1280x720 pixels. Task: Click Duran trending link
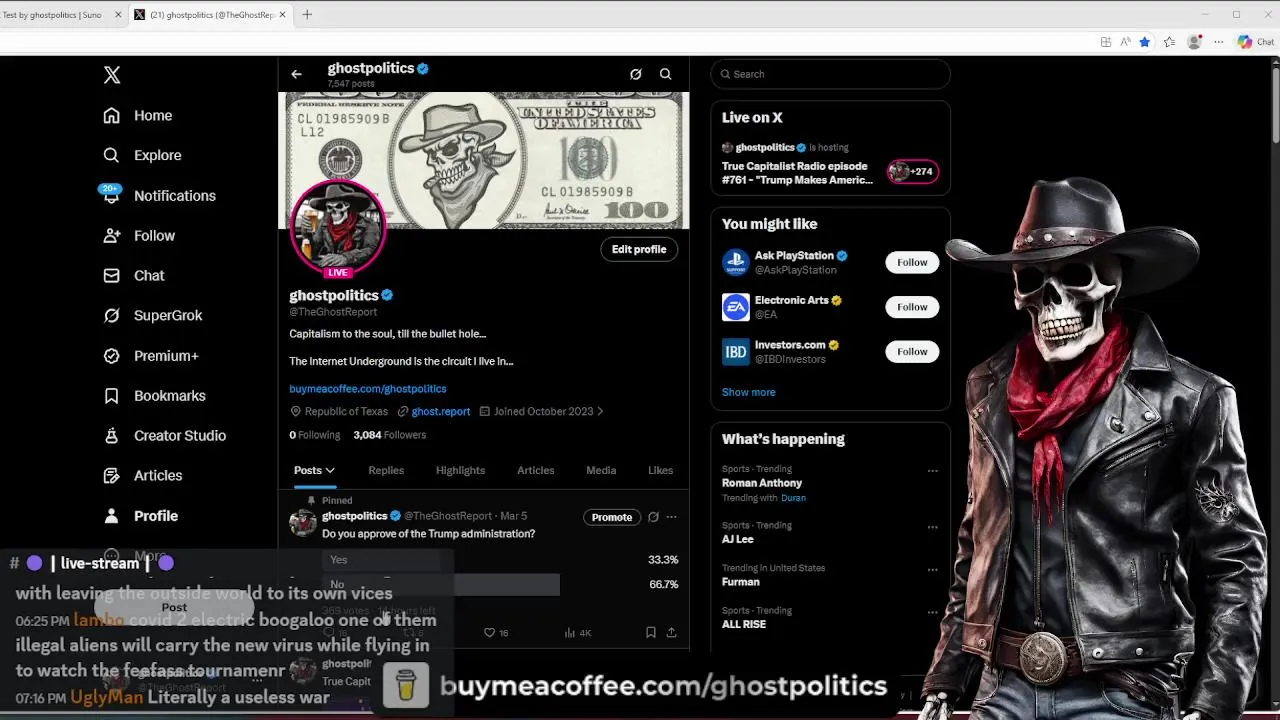[x=793, y=498]
